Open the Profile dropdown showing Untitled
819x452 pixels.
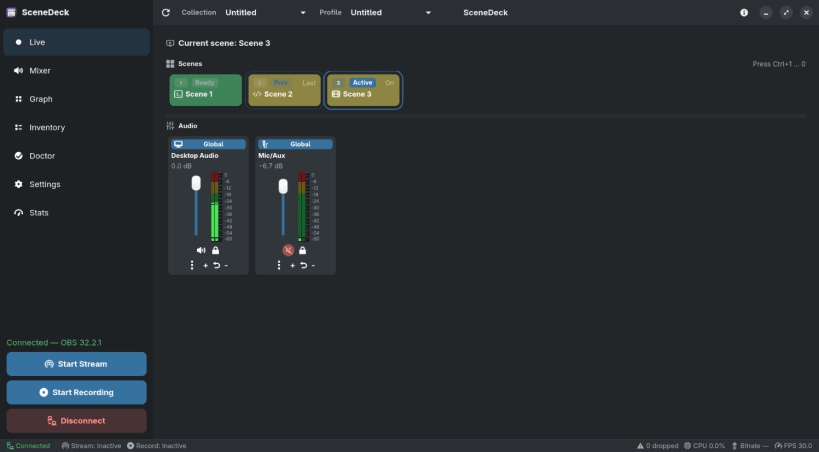391,13
